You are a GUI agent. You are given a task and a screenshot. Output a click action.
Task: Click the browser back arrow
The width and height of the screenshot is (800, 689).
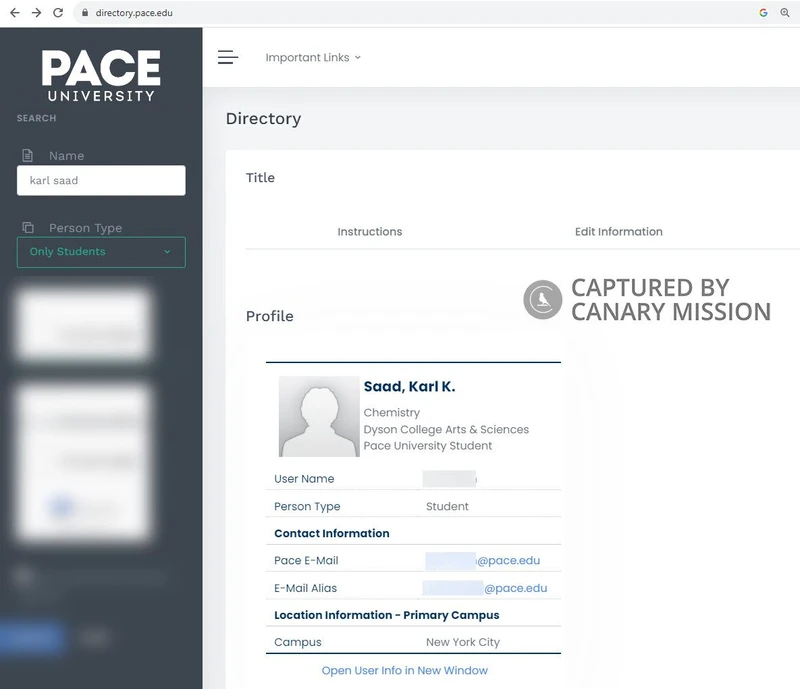pos(14,13)
